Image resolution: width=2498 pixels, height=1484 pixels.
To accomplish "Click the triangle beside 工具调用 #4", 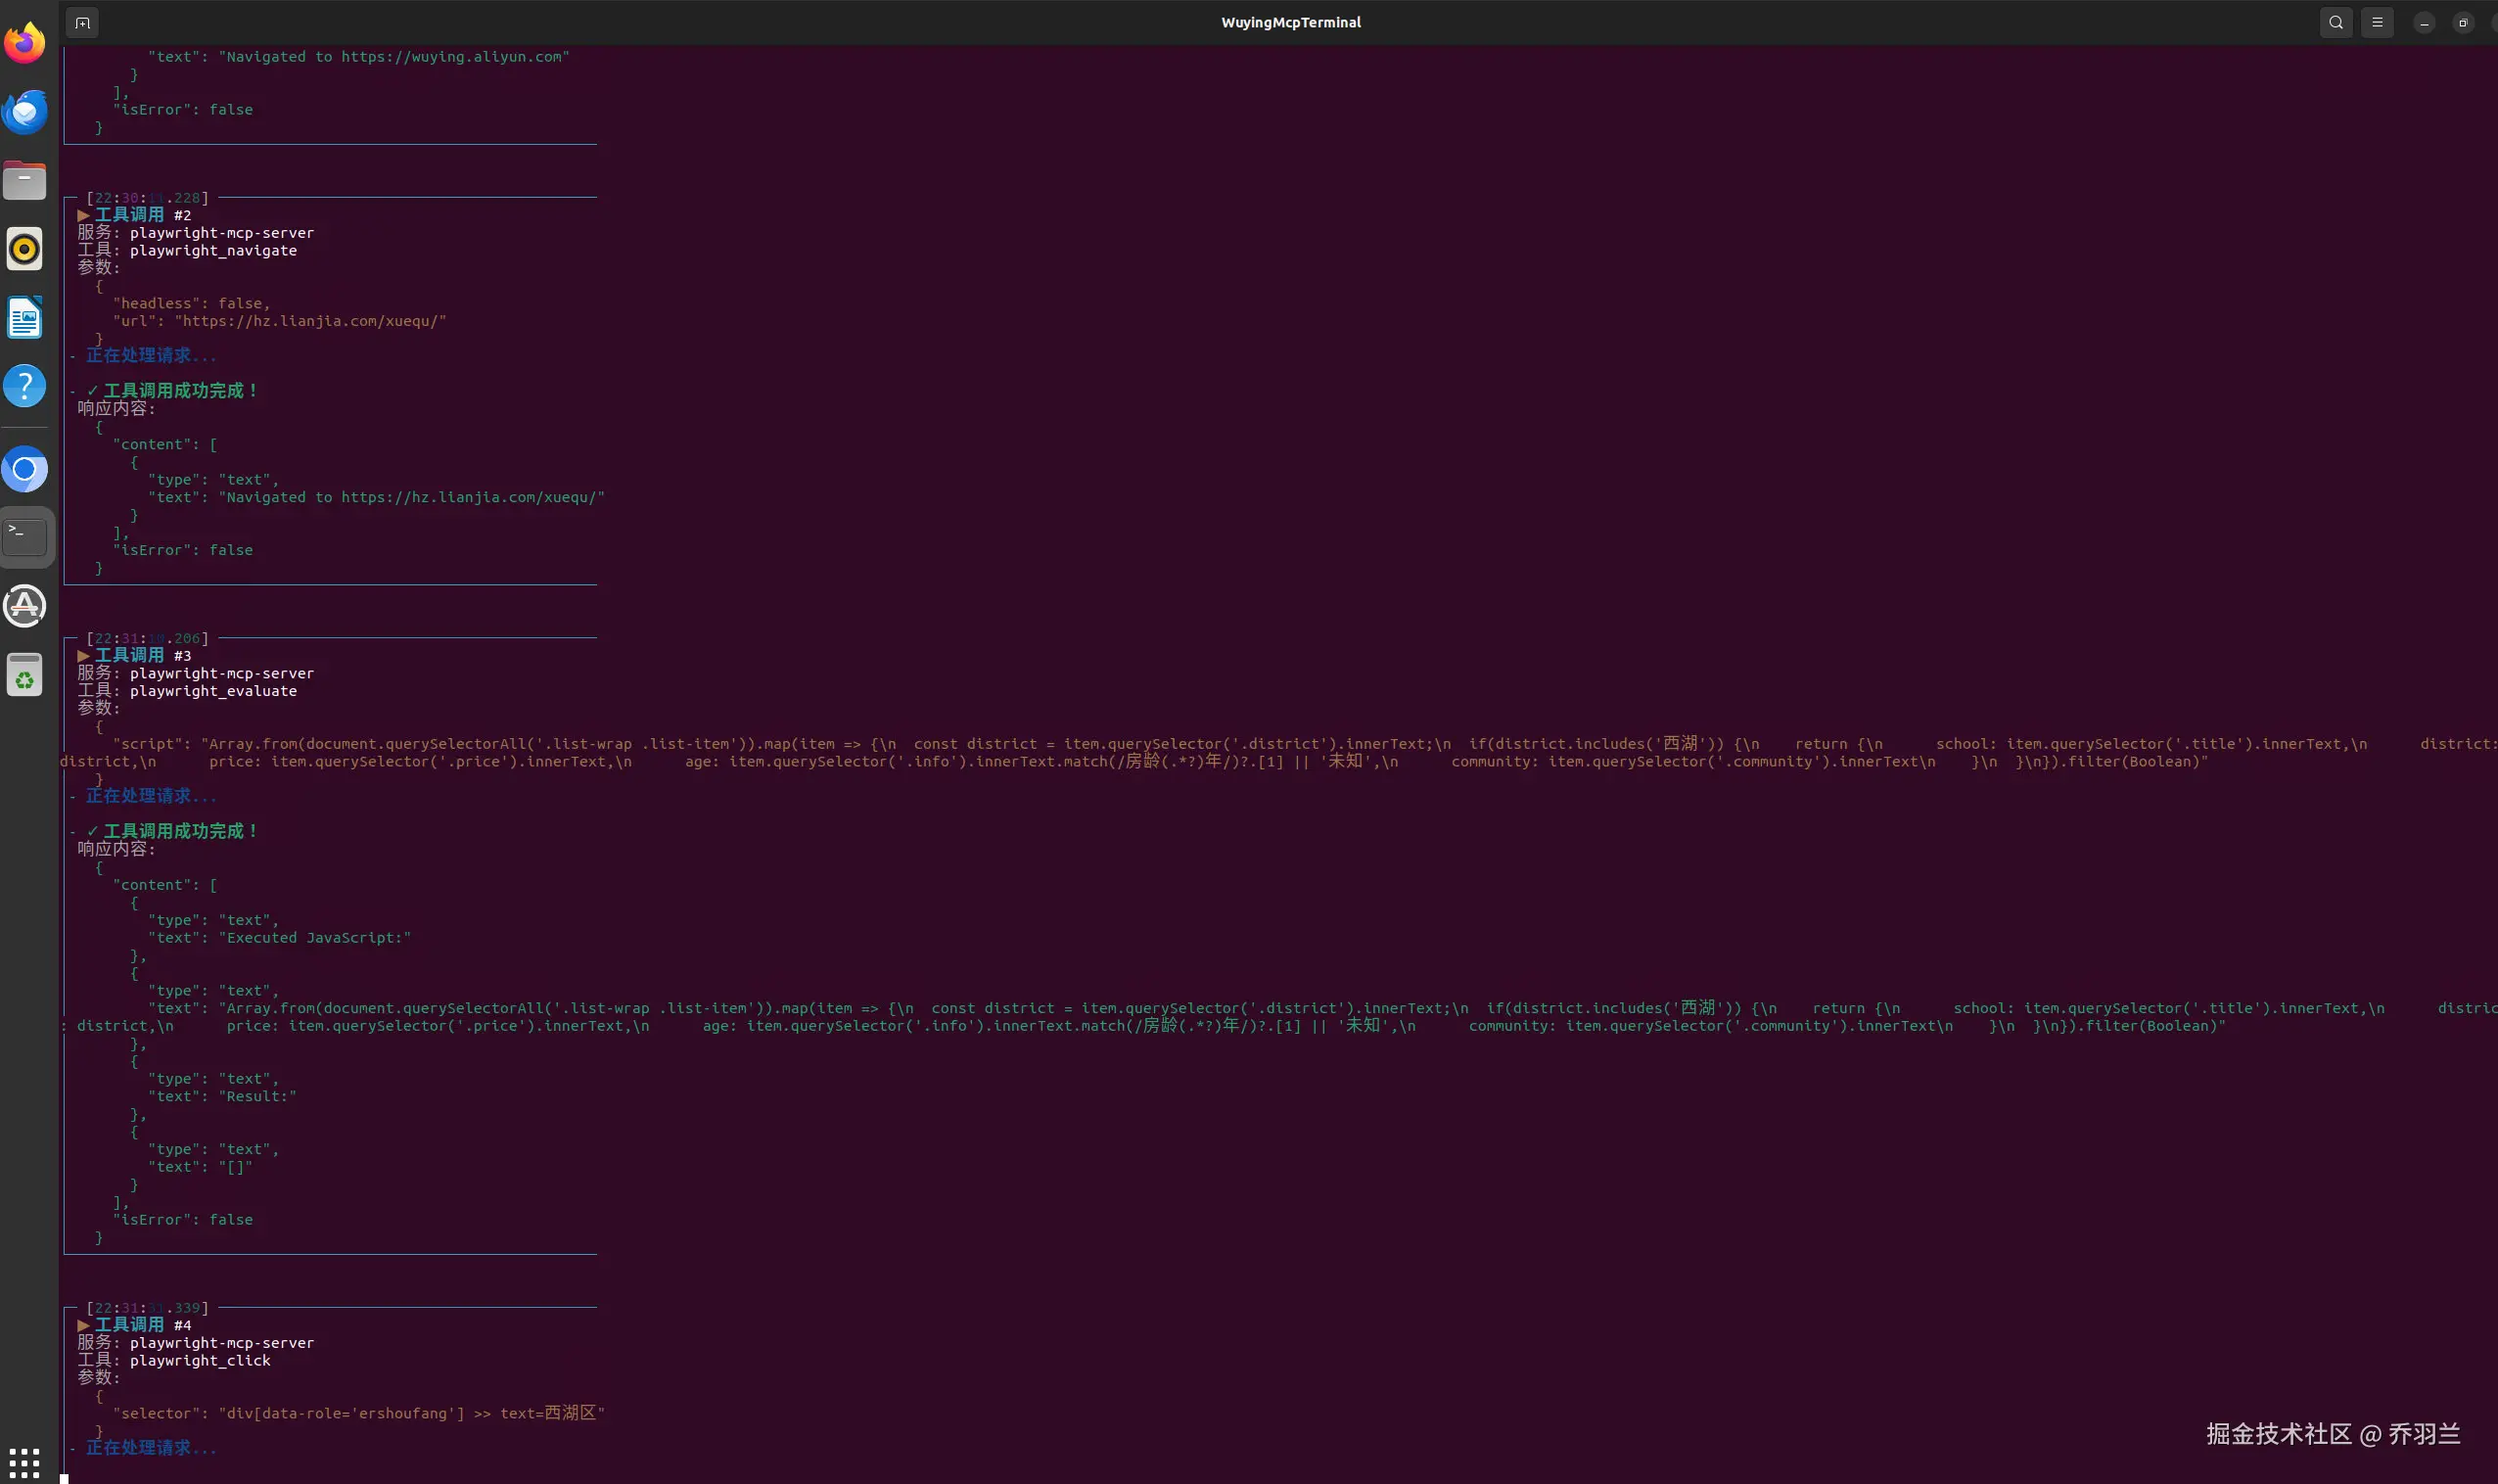I will pyautogui.click(x=84, y=1325).
